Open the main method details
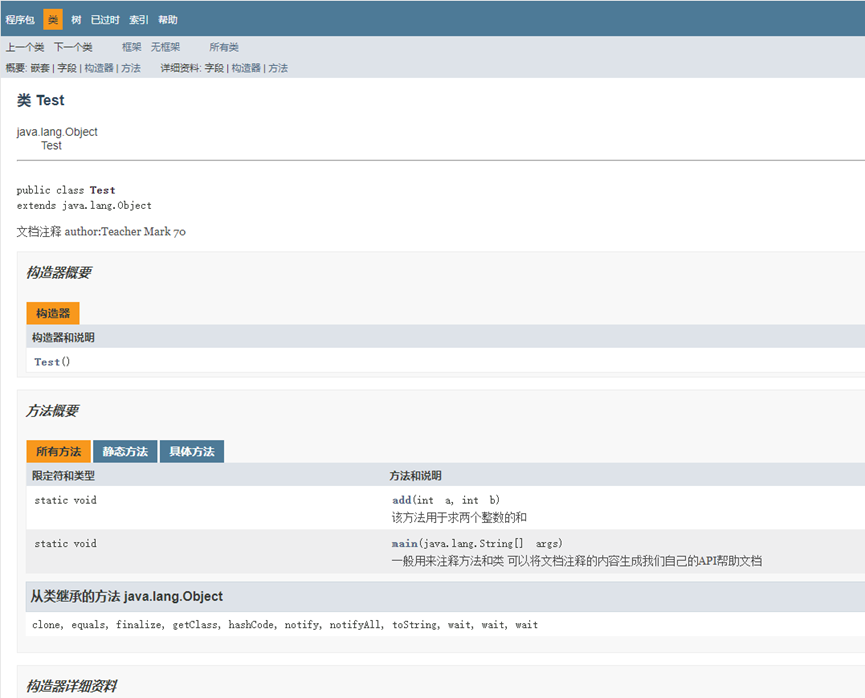865x698 pixels. pos(403,543)
